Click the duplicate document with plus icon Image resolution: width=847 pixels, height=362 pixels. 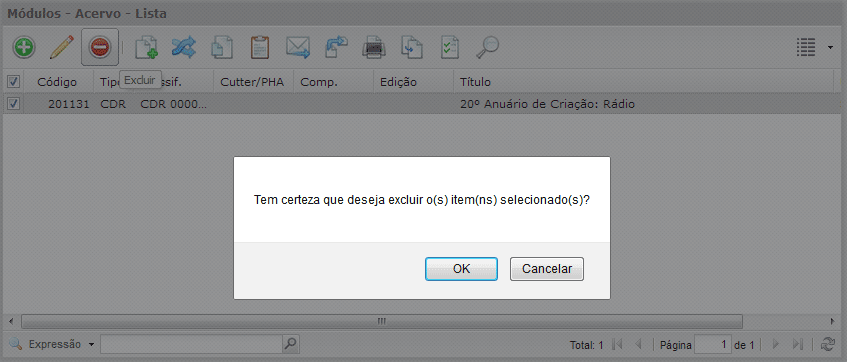click(x=146, y=48)
